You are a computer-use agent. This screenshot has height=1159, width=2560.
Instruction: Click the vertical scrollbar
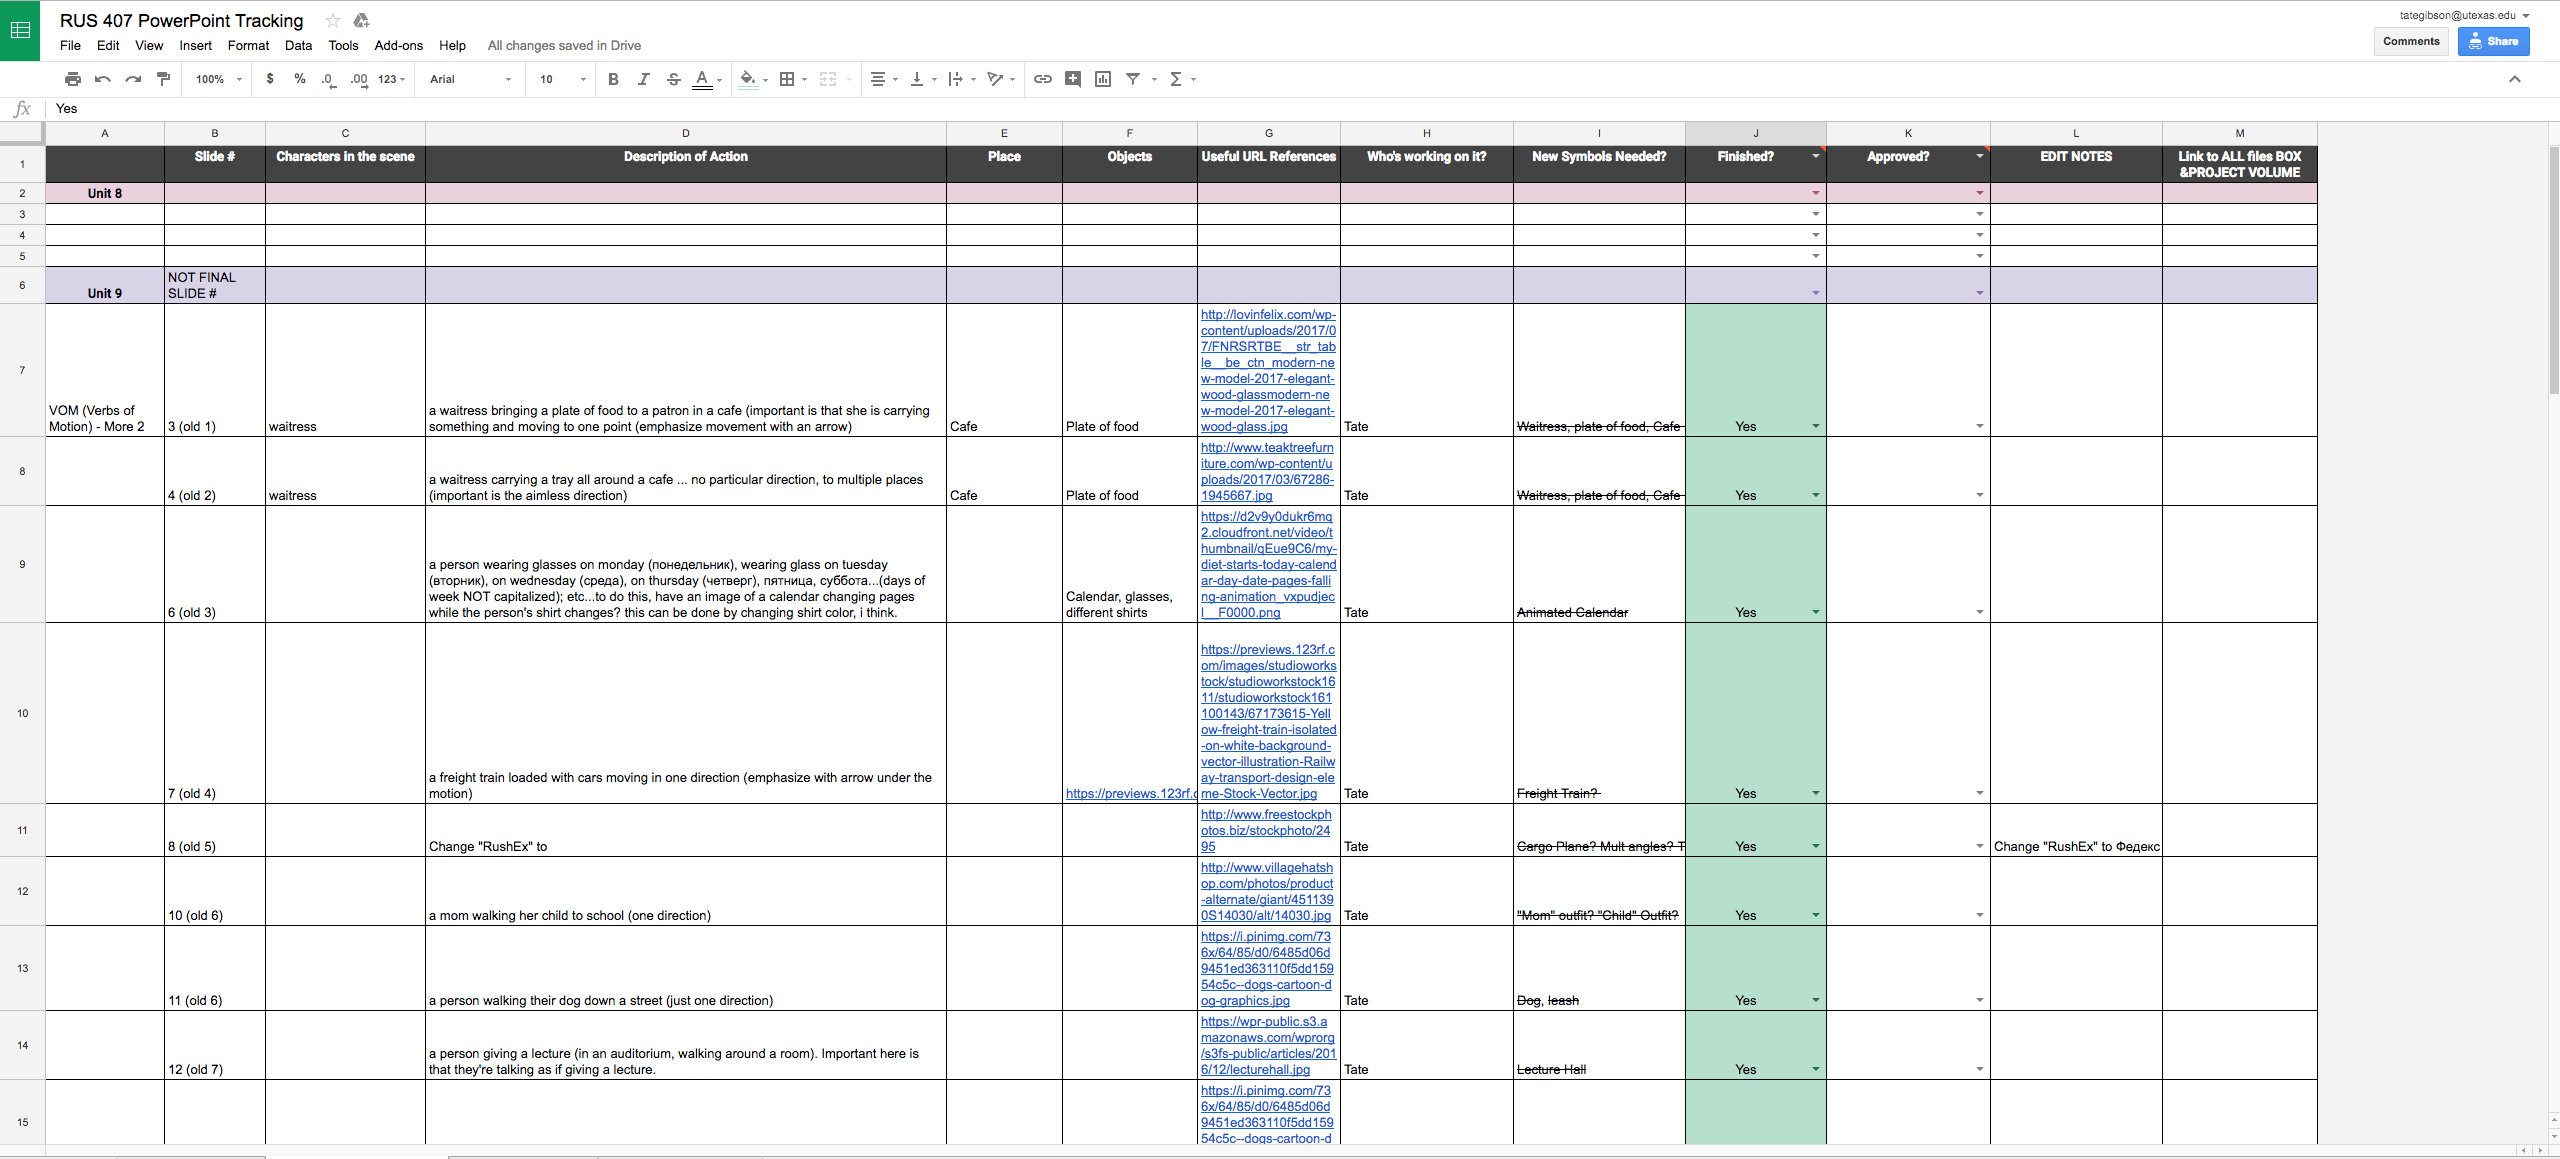[2553, 270]
